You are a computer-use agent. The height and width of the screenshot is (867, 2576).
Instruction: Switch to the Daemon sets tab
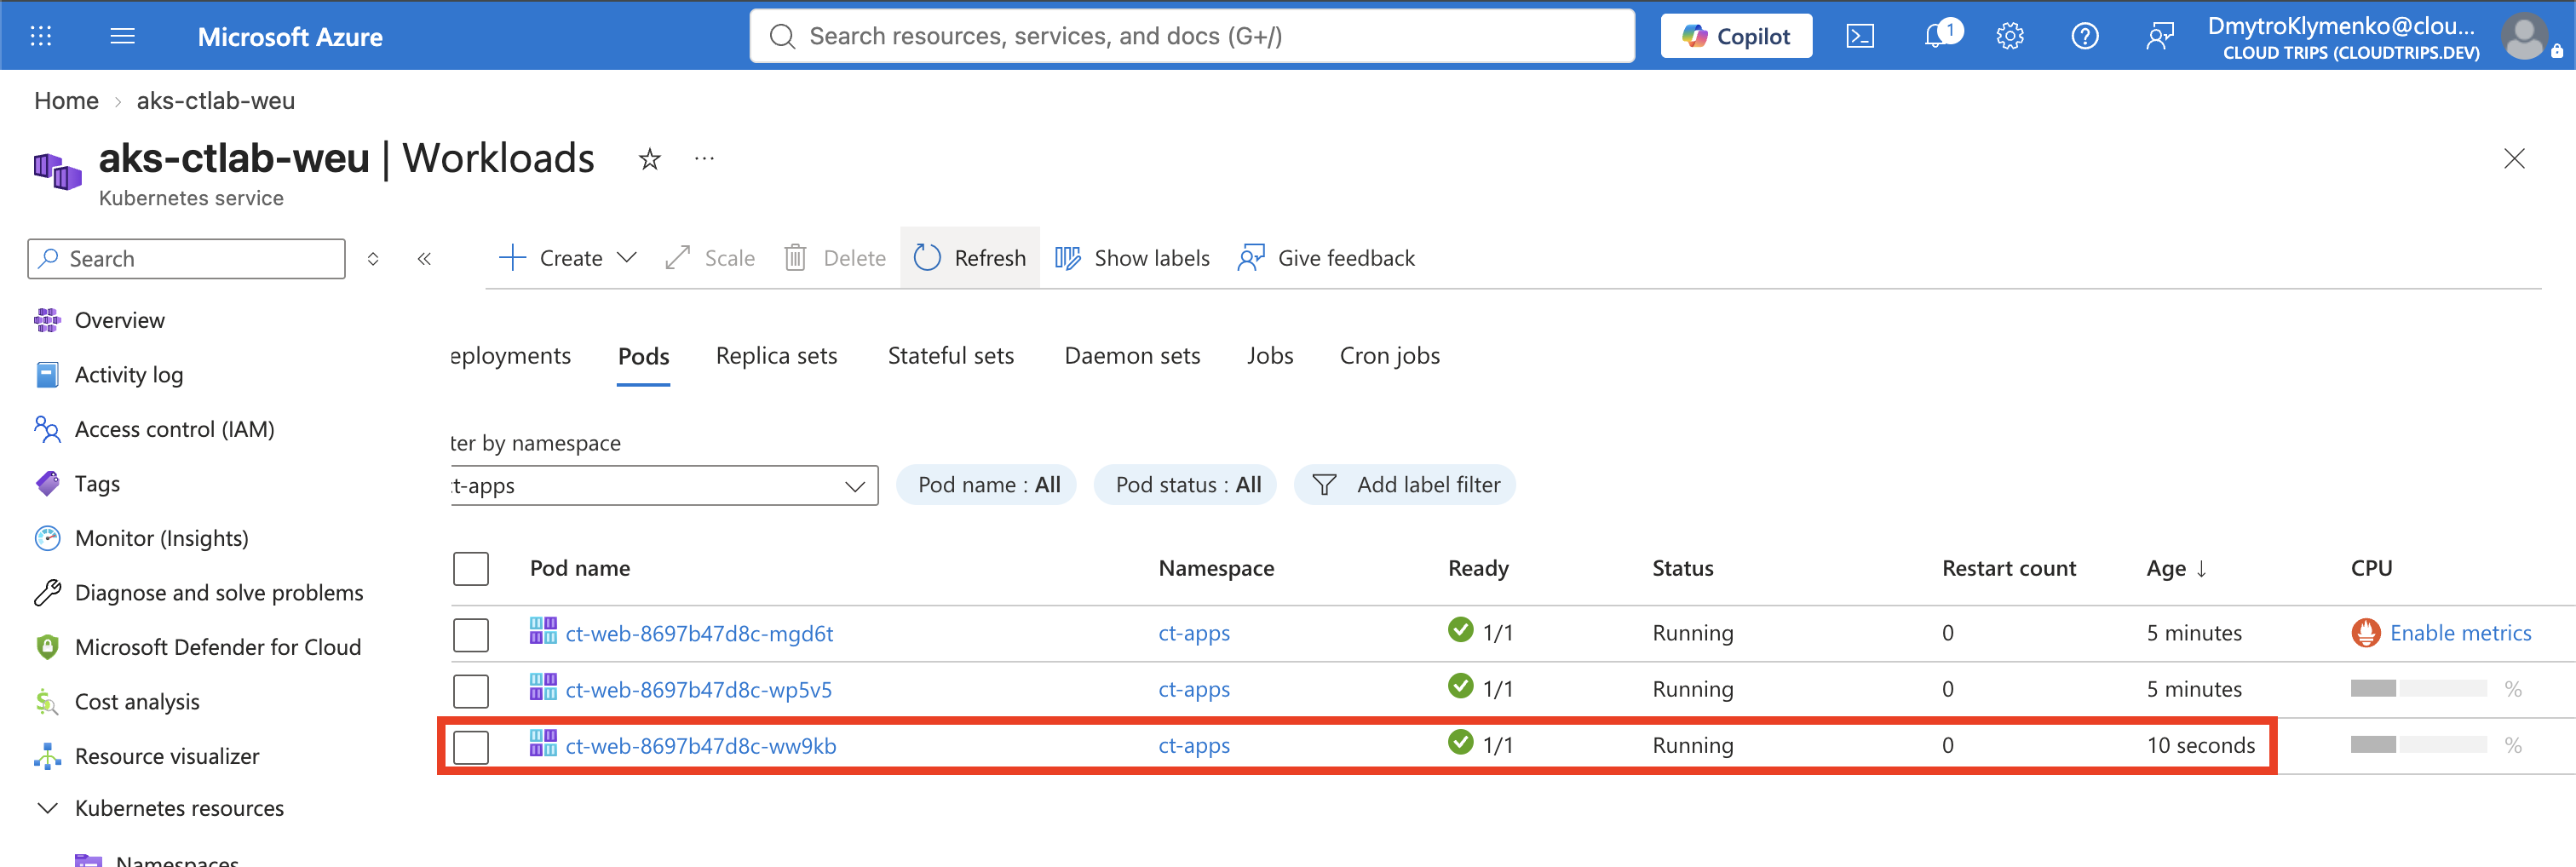click(x=1132, y=356)
